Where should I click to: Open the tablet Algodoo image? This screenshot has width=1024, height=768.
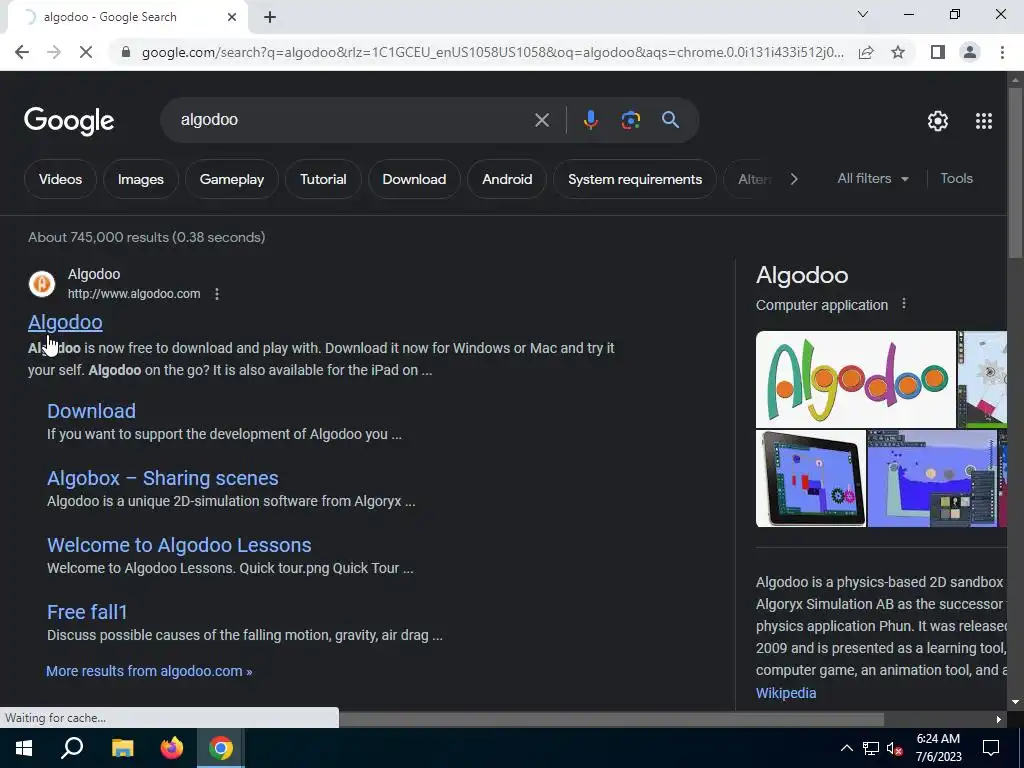810,478
